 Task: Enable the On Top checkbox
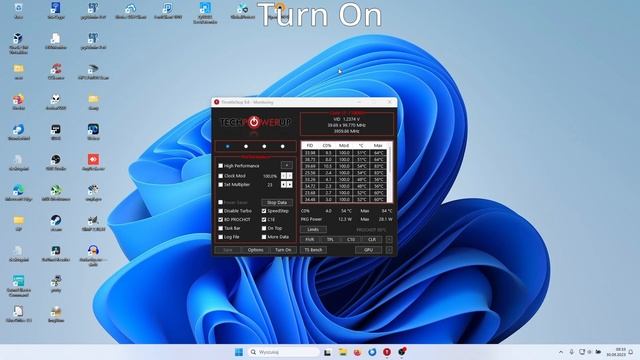tap(264, 228)
